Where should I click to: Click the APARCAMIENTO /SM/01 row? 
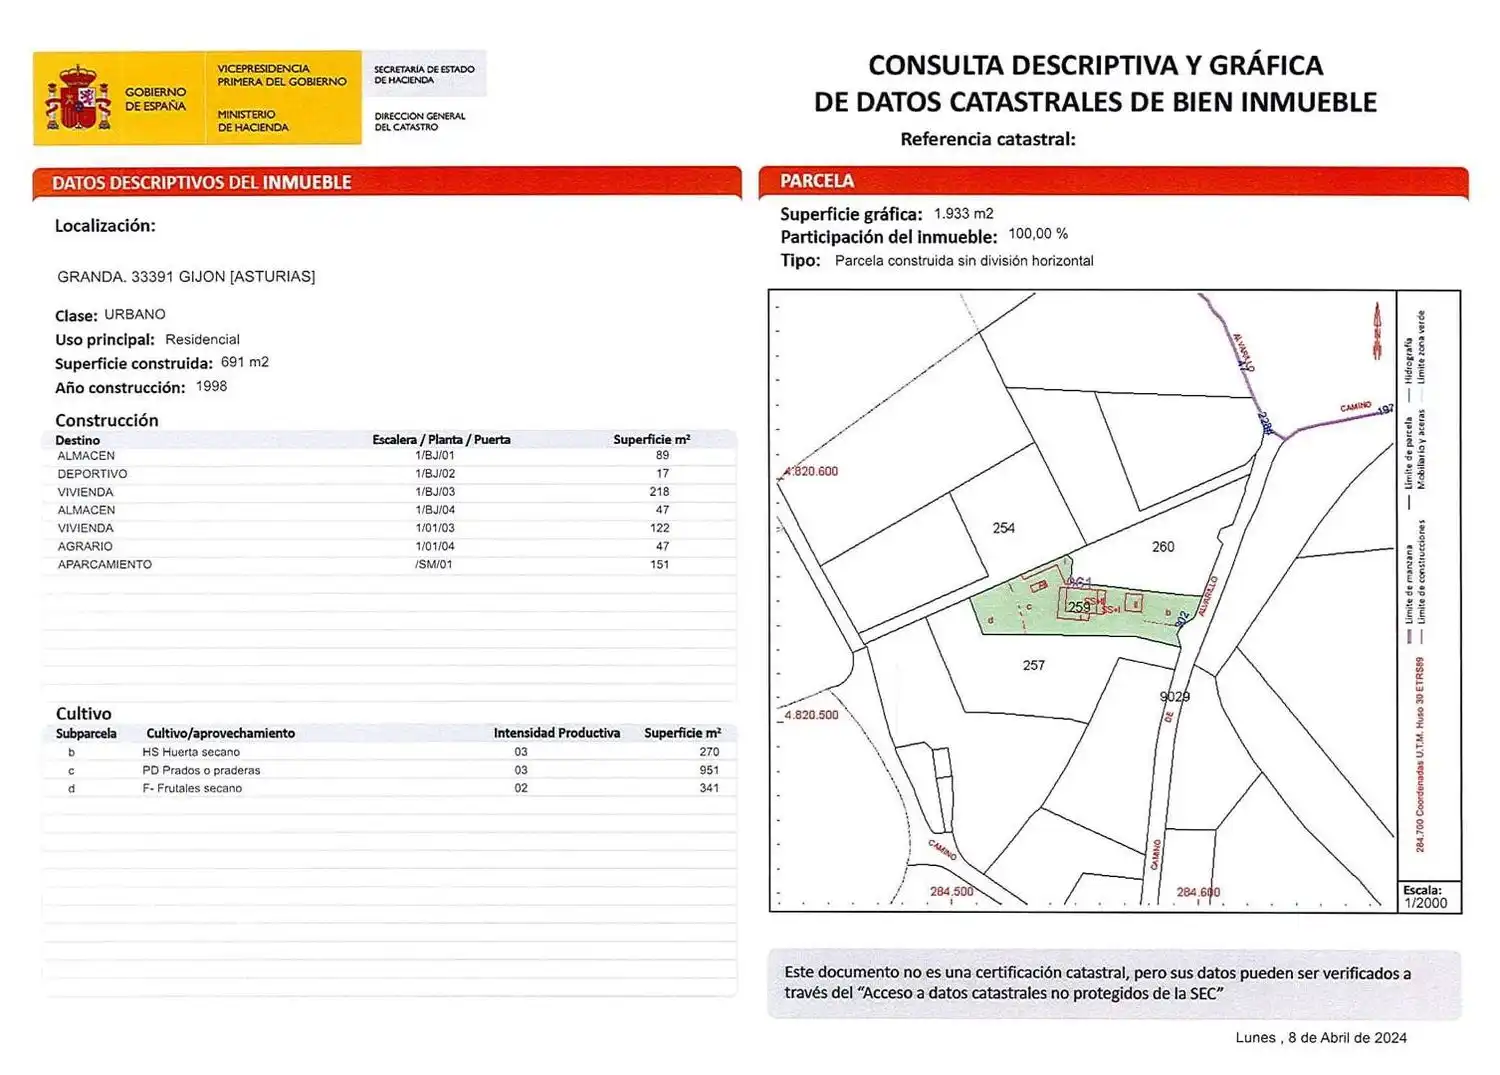point(390,565)
